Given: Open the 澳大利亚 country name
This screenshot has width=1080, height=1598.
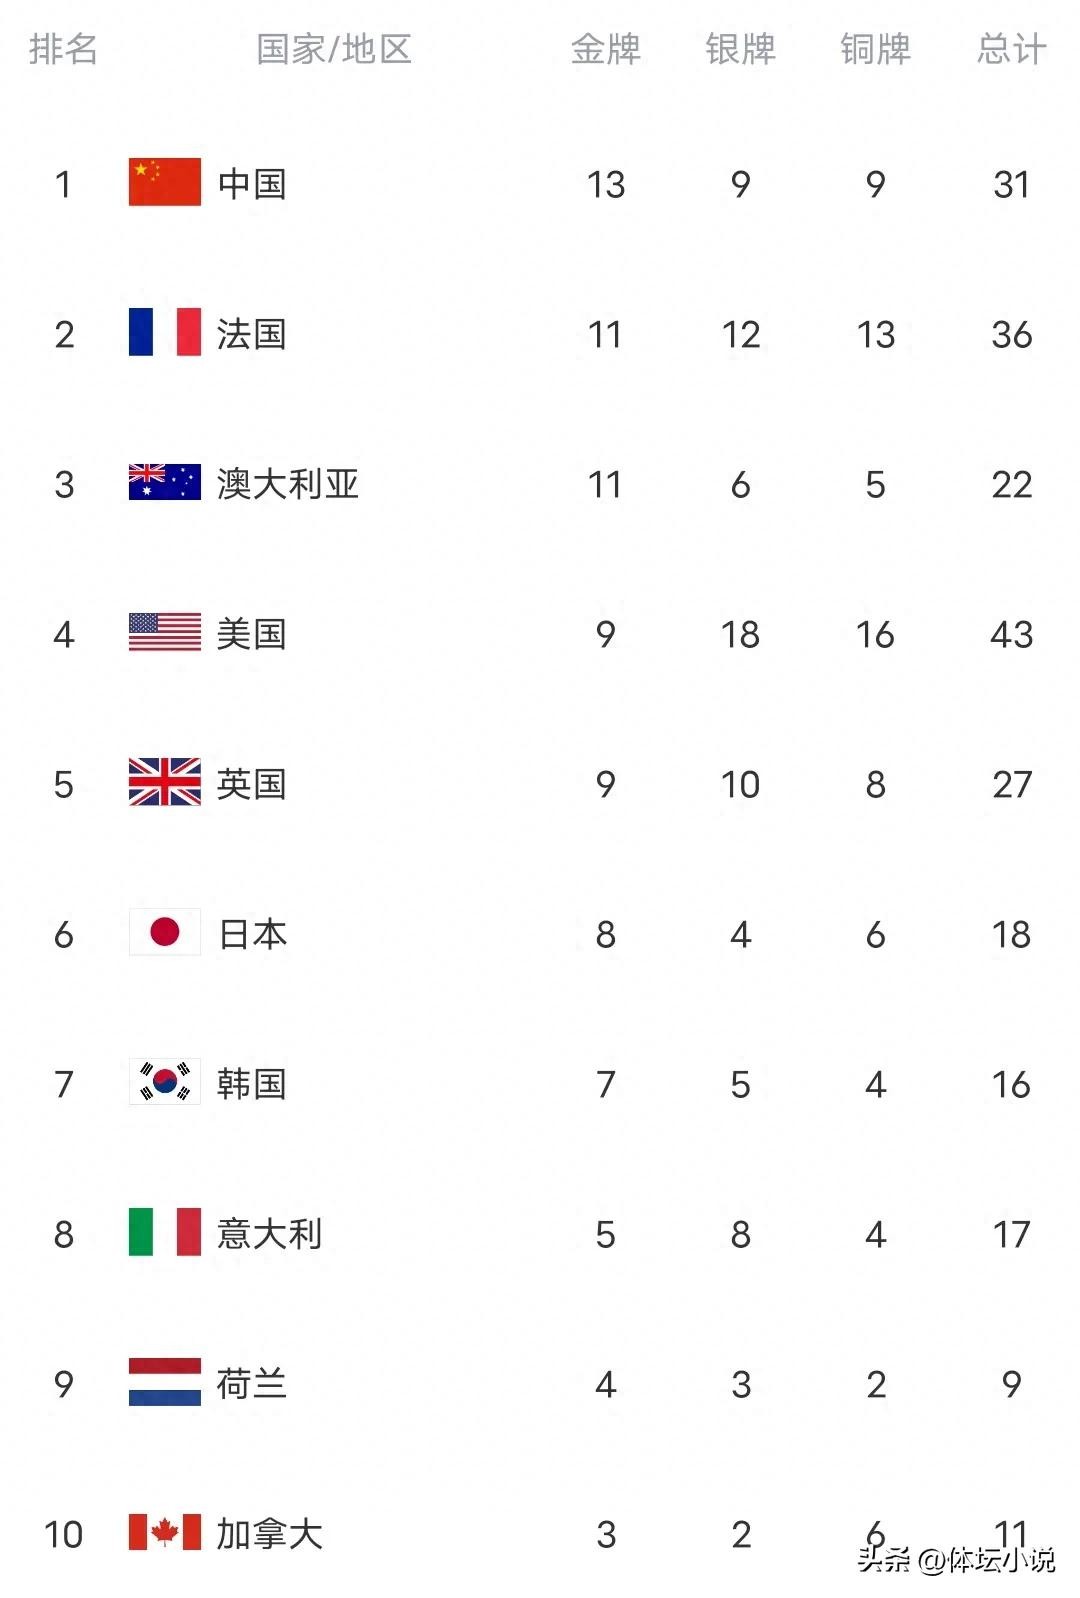Looking at the screenshot, I should (x=288, y=484).
